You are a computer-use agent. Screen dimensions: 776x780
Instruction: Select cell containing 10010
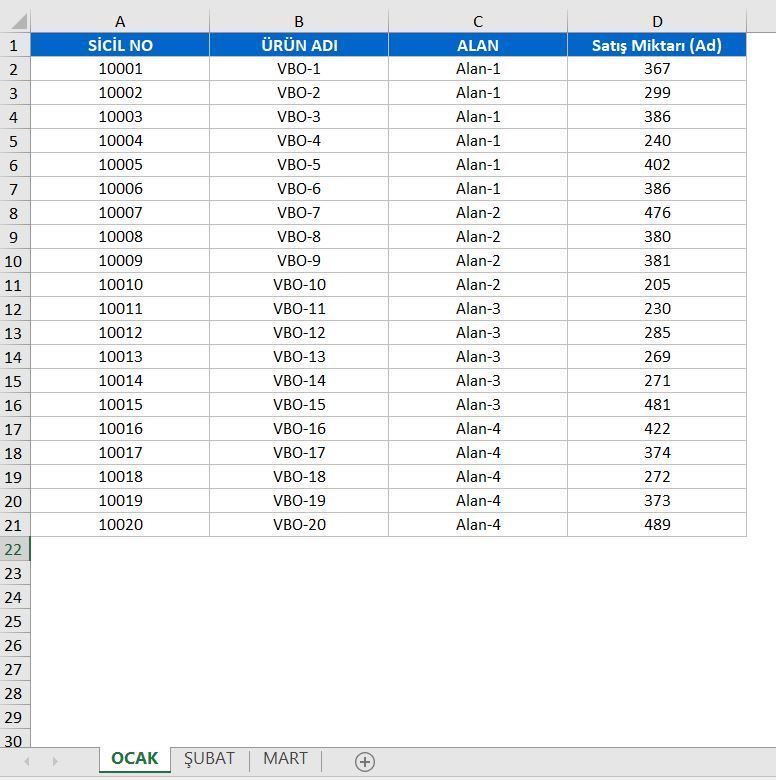[x=120, y=285]
